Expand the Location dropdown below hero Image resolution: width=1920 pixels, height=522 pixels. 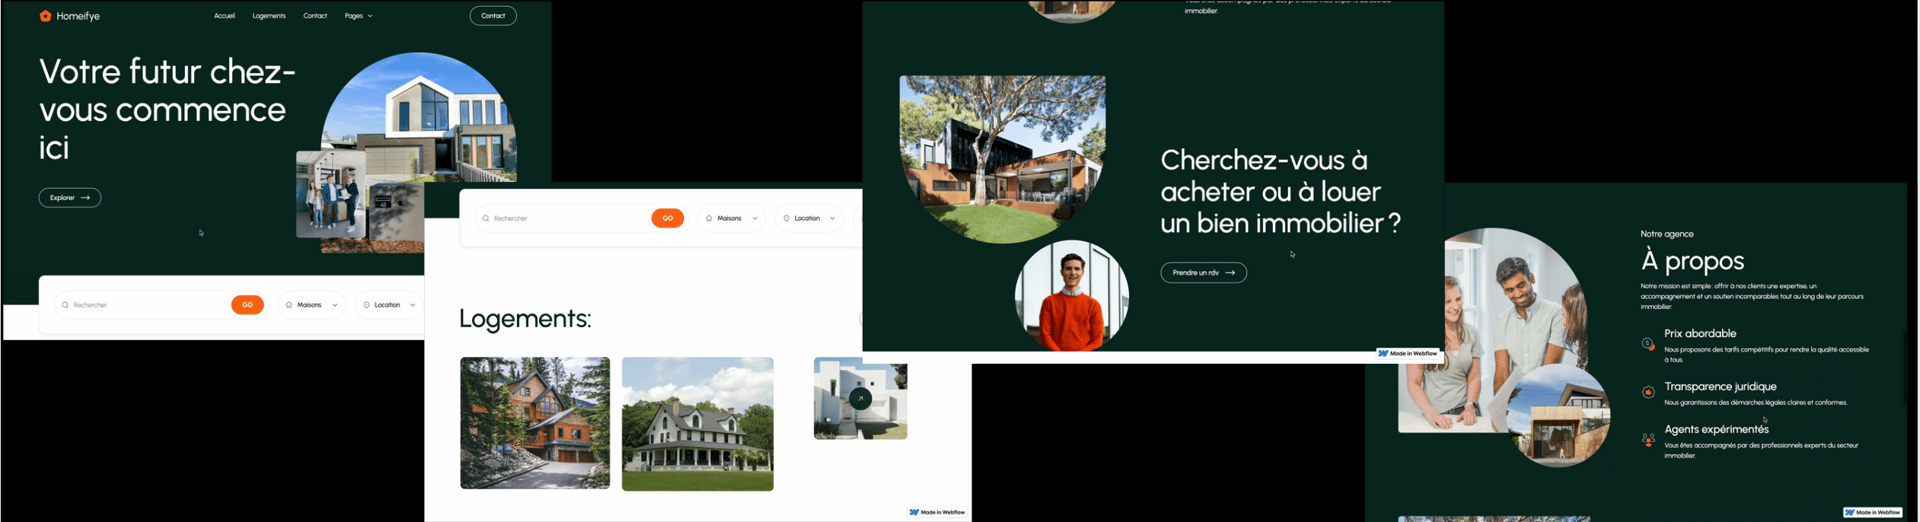389,305
